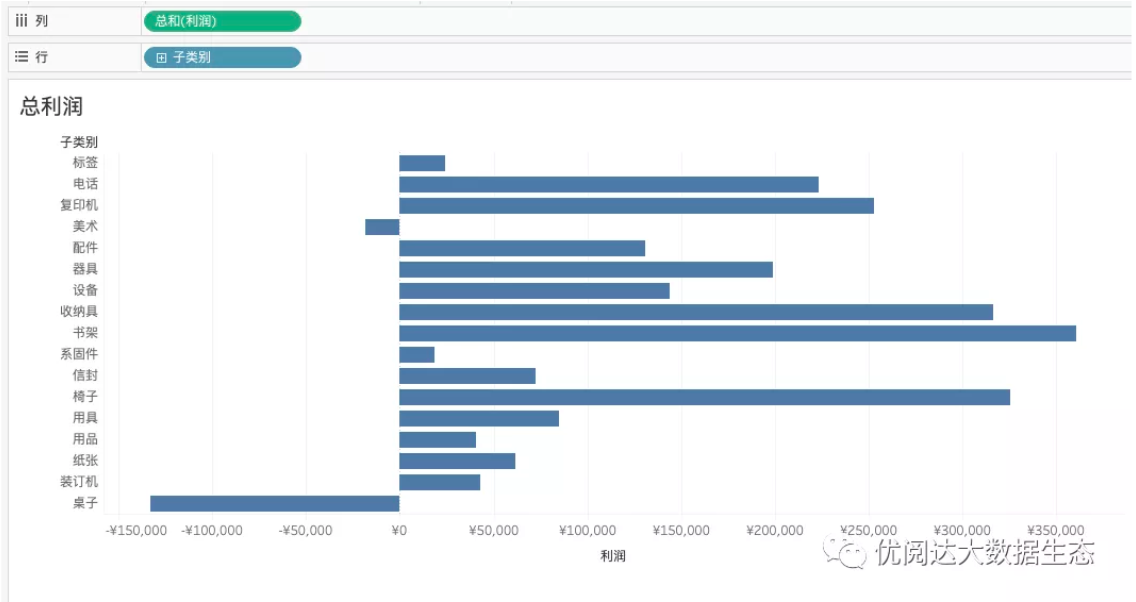Select the 书架 bar in chart

pos(737,333)
